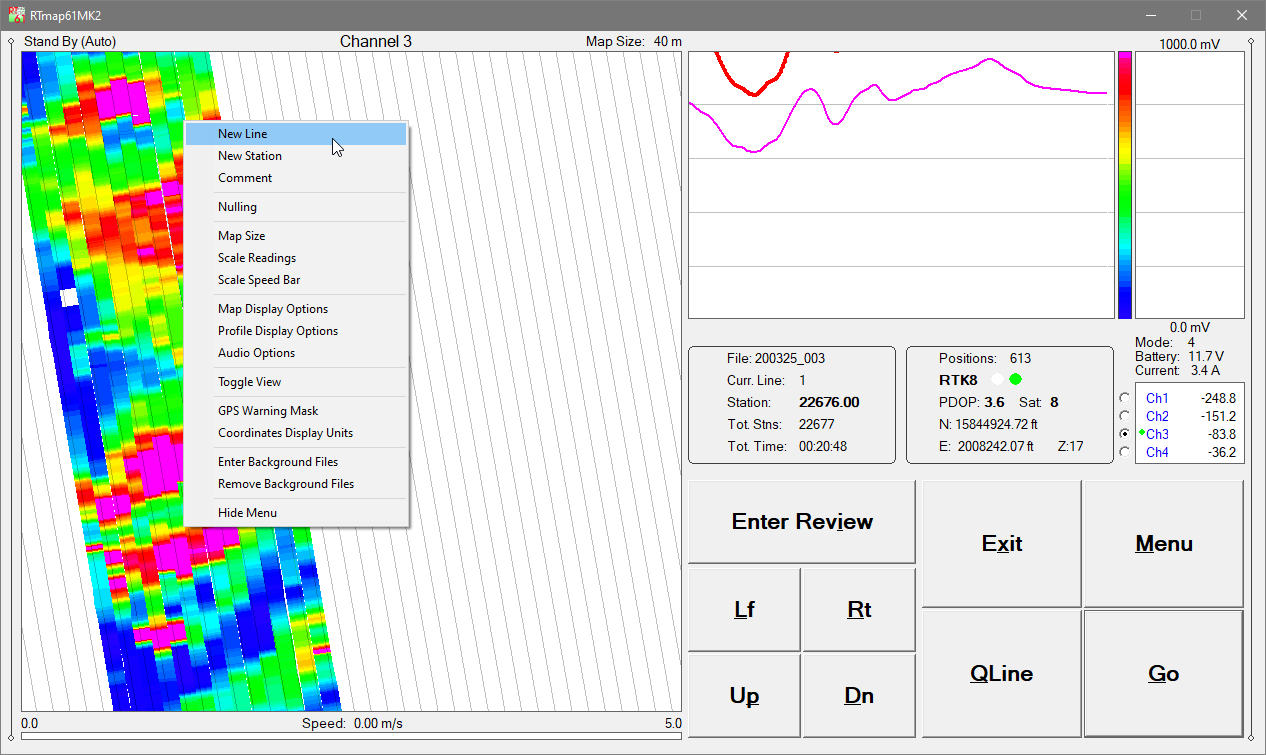Image resolution: width=1266 pixels, height=755 pixels.
Task: Click the Go button
Action: (1164, 674)
